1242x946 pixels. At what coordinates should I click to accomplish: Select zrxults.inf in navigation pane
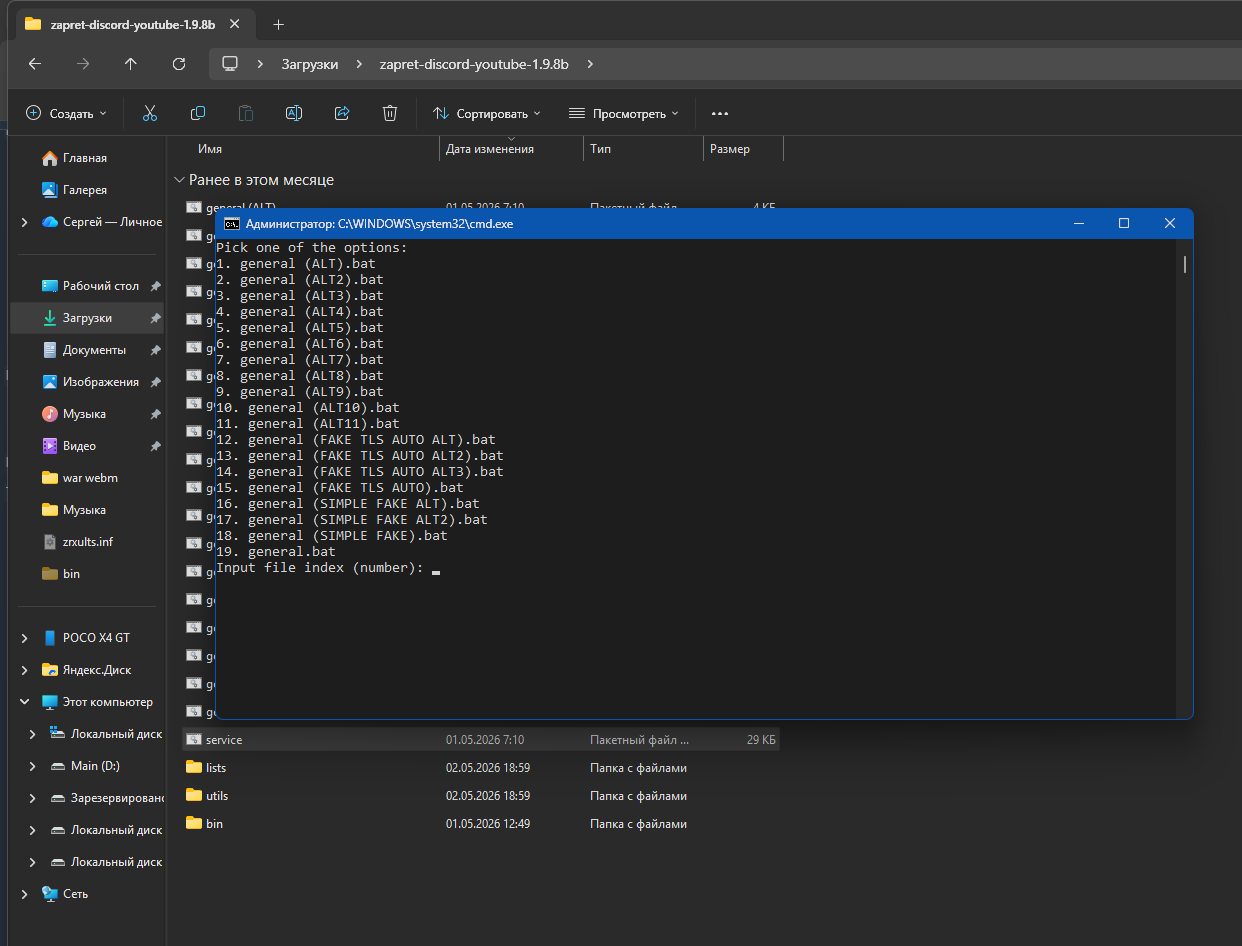coord(88,542)
